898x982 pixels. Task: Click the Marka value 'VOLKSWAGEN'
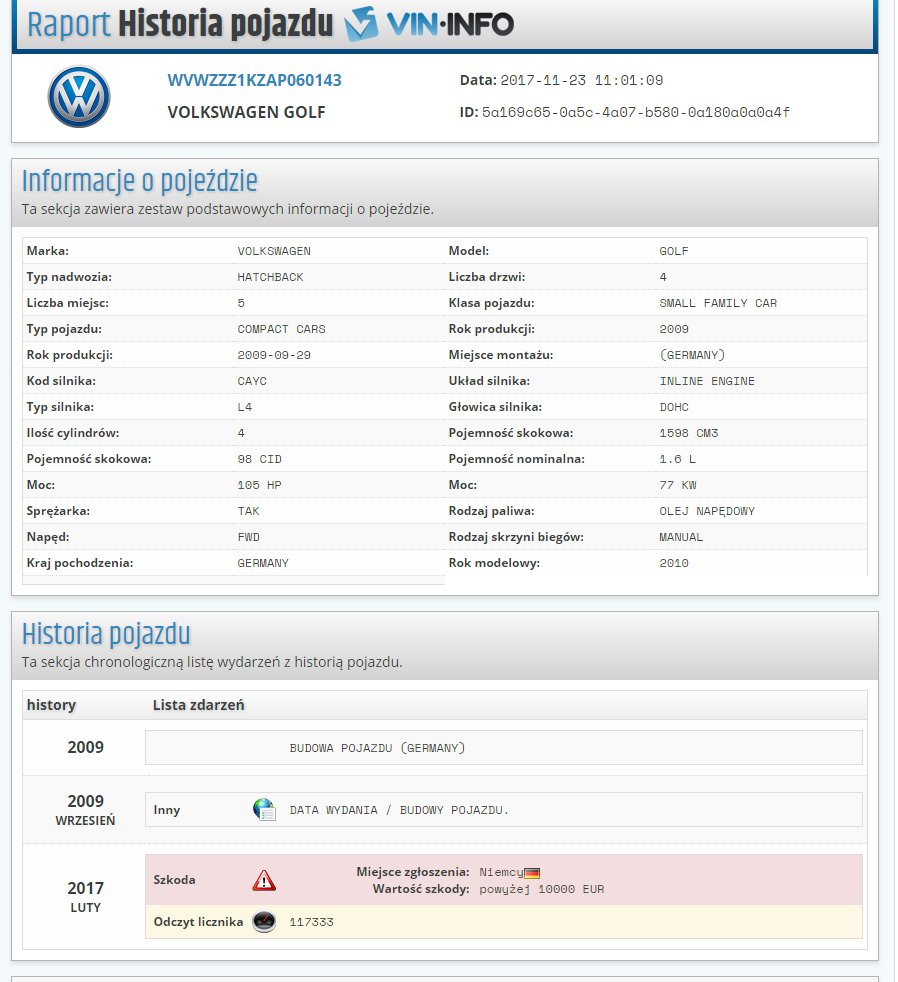point(274,251)
